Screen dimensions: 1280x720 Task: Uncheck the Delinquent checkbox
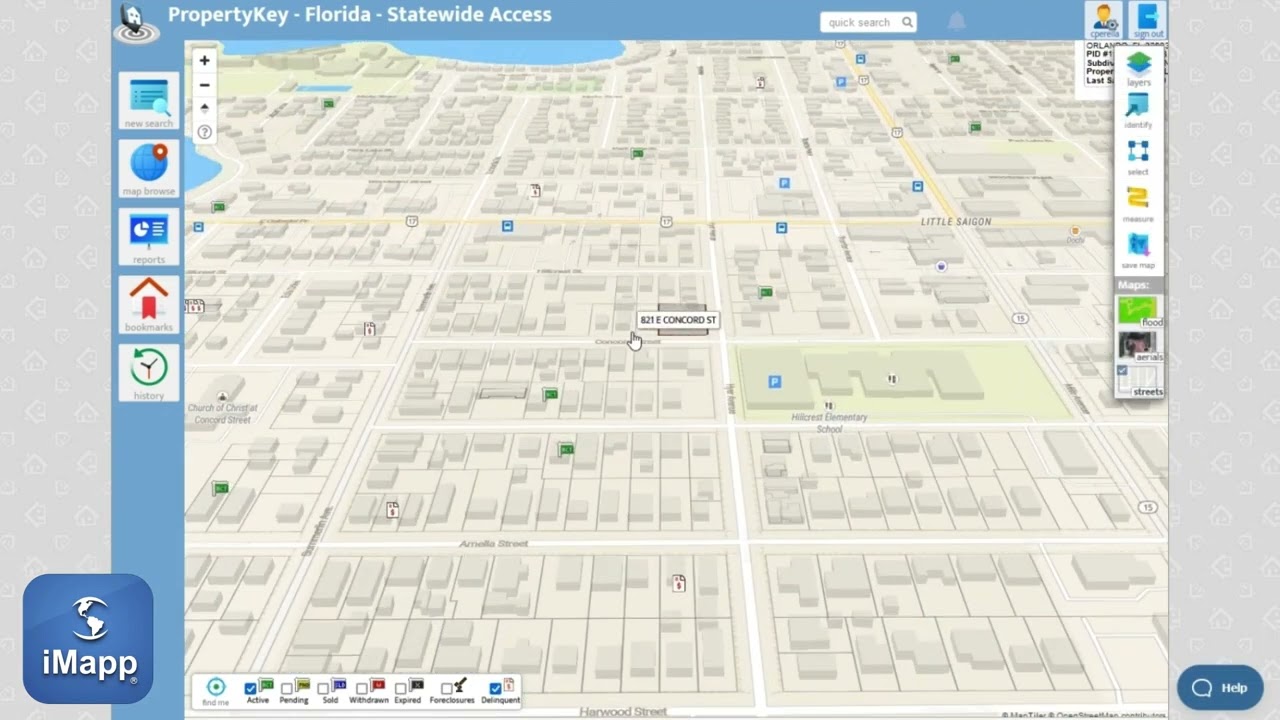[x=495, y=689]
